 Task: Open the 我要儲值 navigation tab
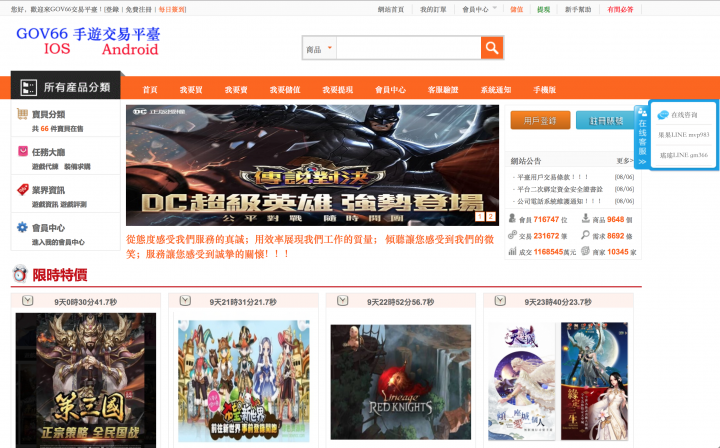(x=285, y=90)
